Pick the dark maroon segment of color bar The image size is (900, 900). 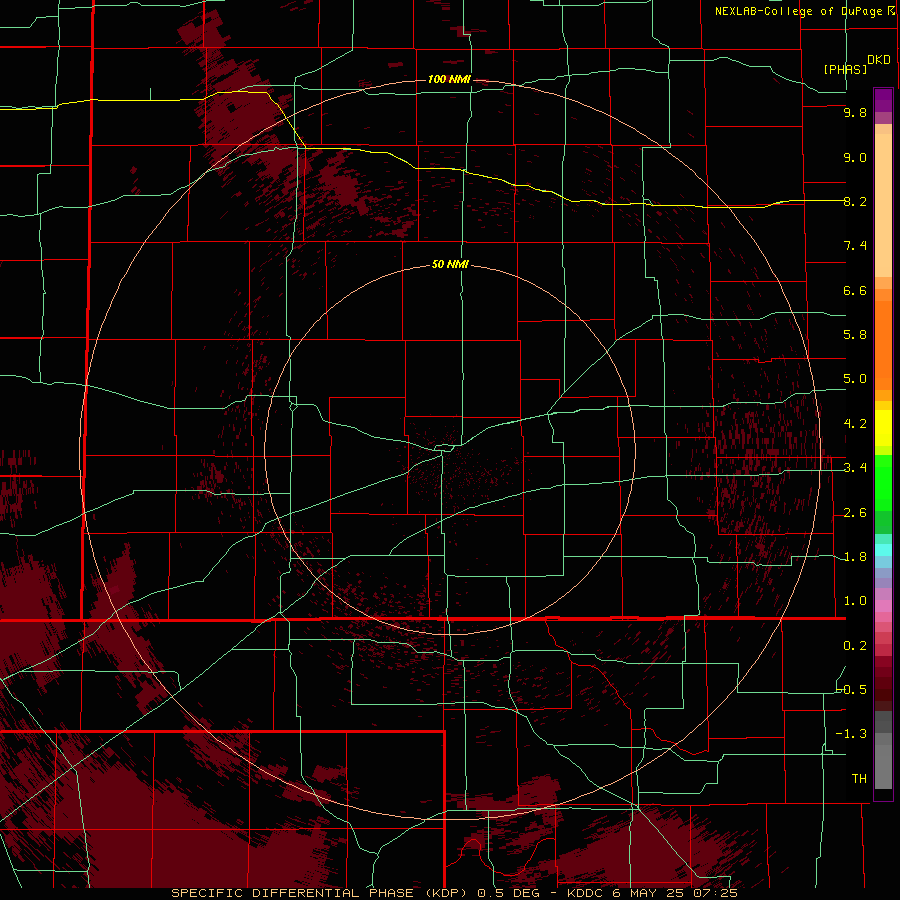point(883,683)
